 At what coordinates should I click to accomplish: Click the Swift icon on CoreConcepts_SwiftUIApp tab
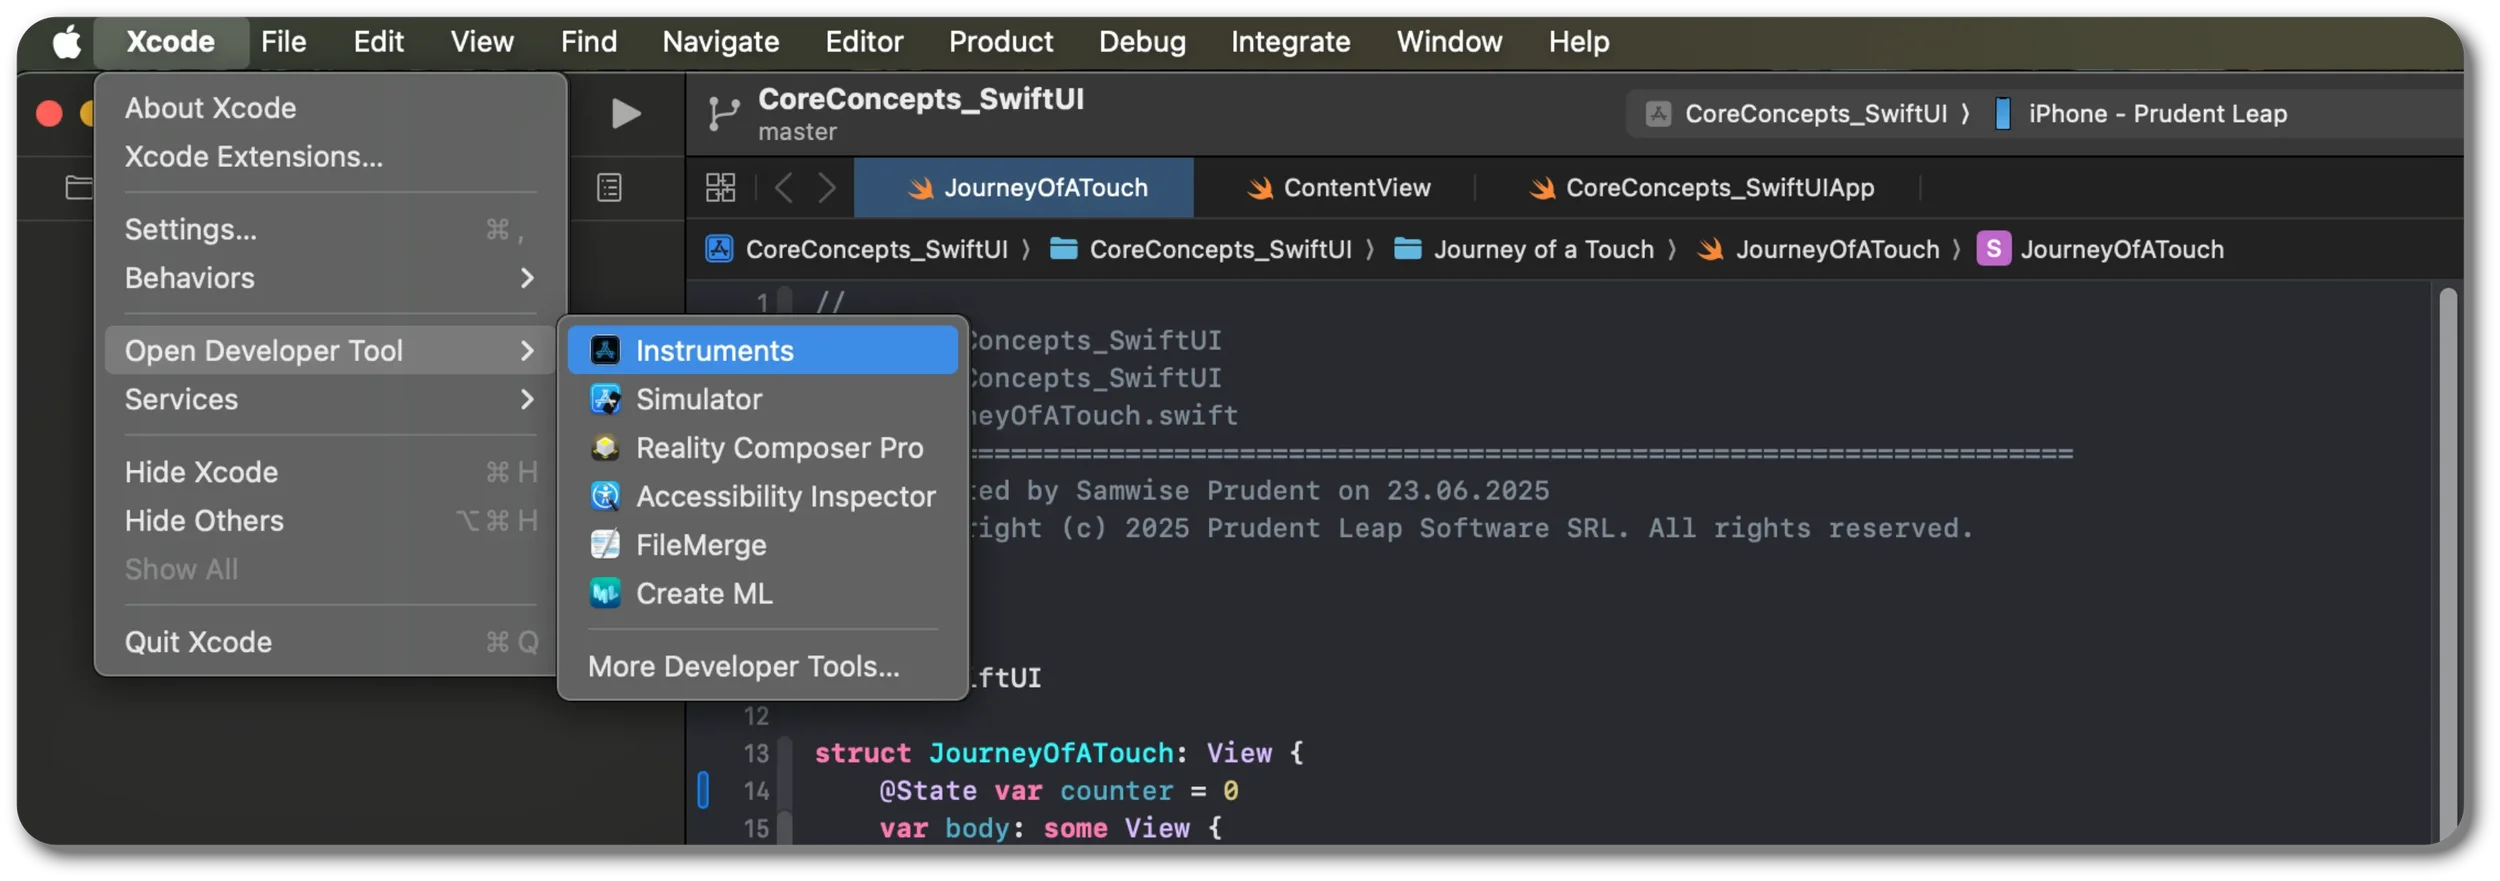point(1541,188)
